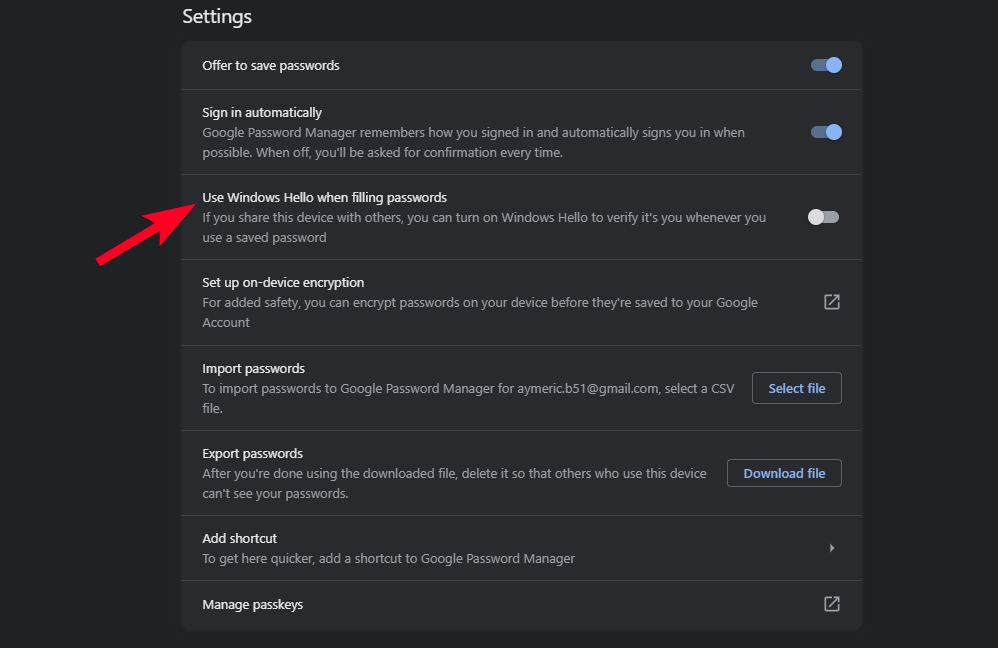The height and width of the screenshot is (648, 998).
Task: Click the "Sign in automatically" title
Action: click(x=262, y=113)
